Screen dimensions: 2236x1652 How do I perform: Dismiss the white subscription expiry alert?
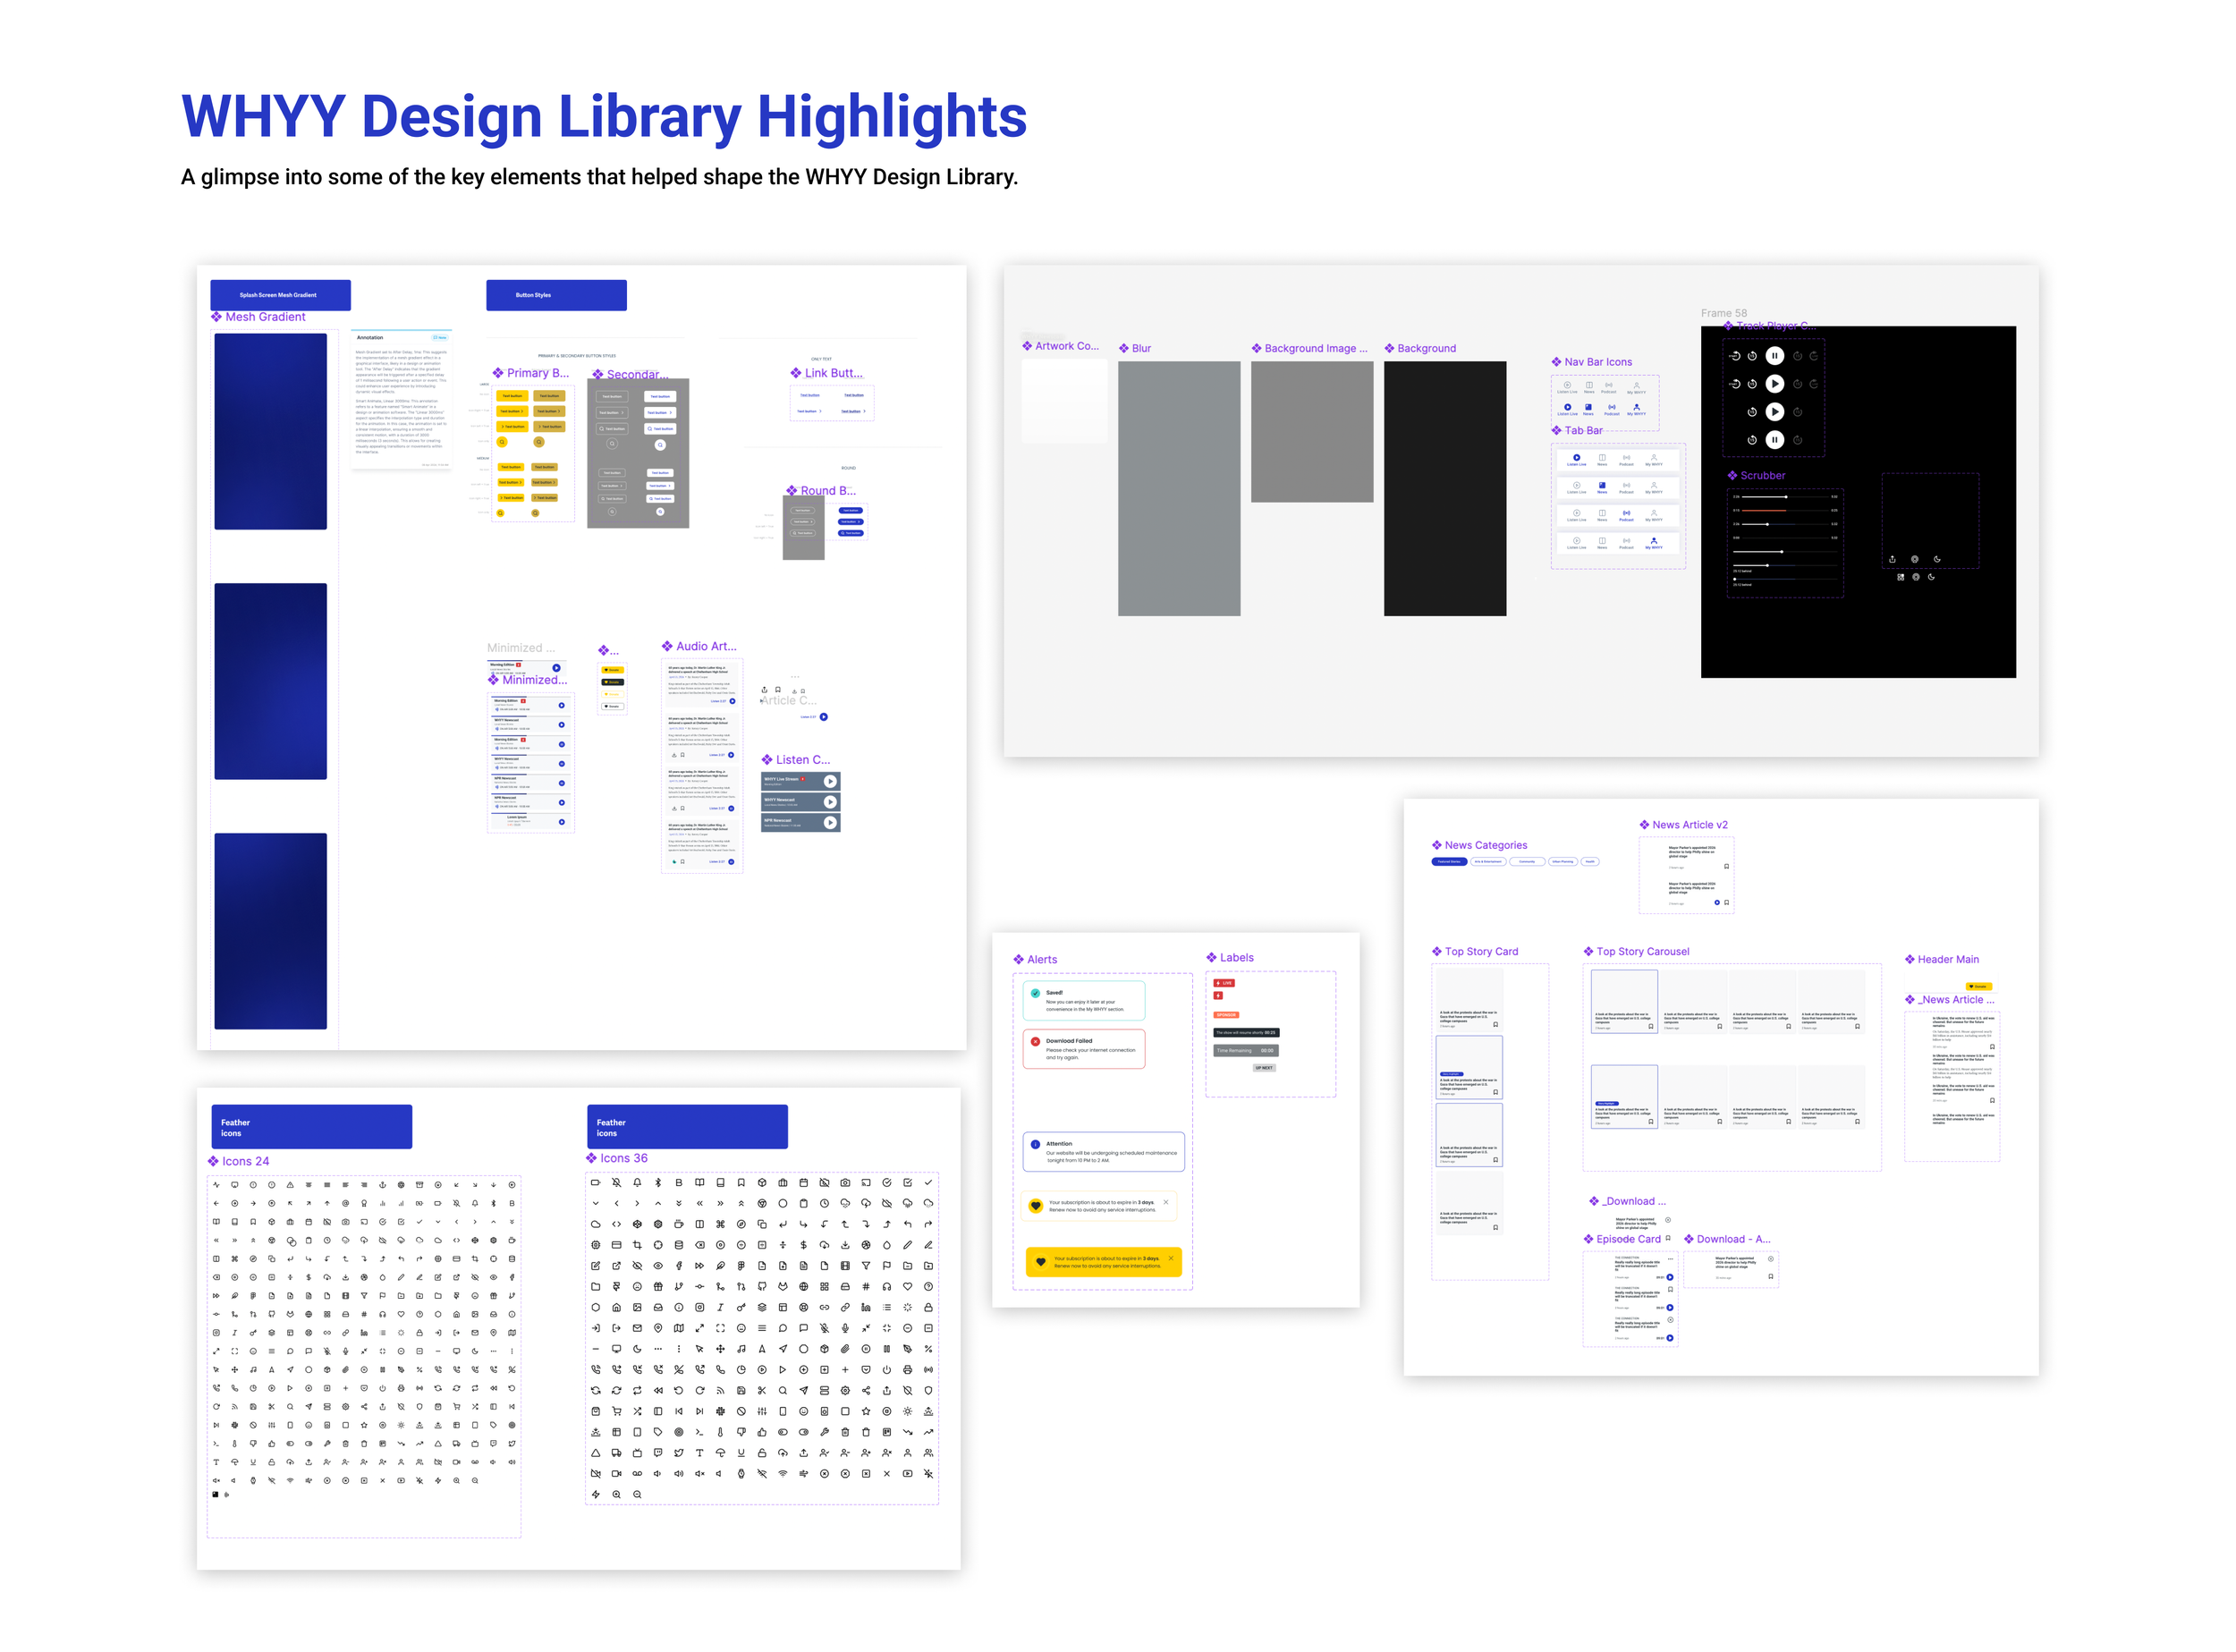[x=1166, y=1202]
